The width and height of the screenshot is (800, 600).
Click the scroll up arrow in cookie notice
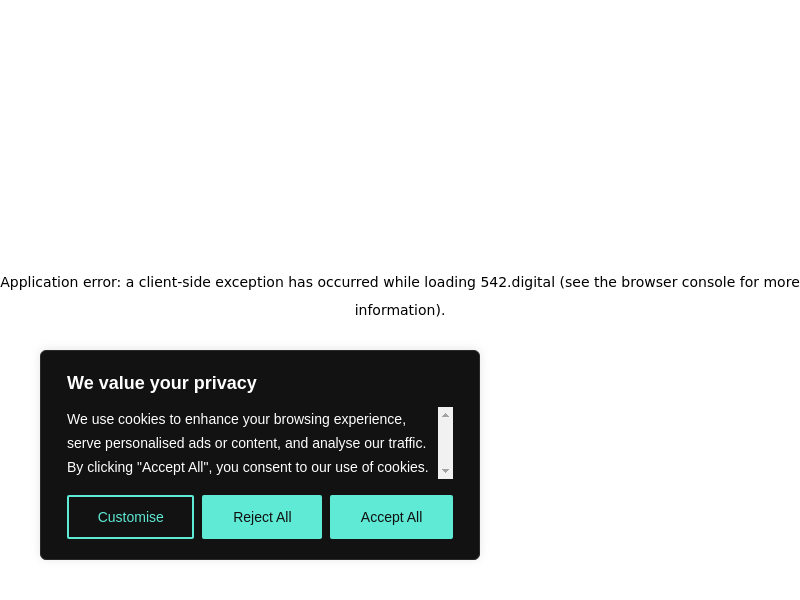[445, 414]
